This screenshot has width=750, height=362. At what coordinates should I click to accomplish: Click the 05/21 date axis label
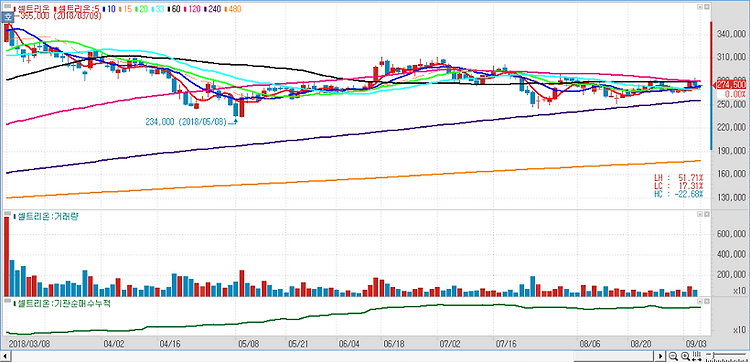point(298,344)
